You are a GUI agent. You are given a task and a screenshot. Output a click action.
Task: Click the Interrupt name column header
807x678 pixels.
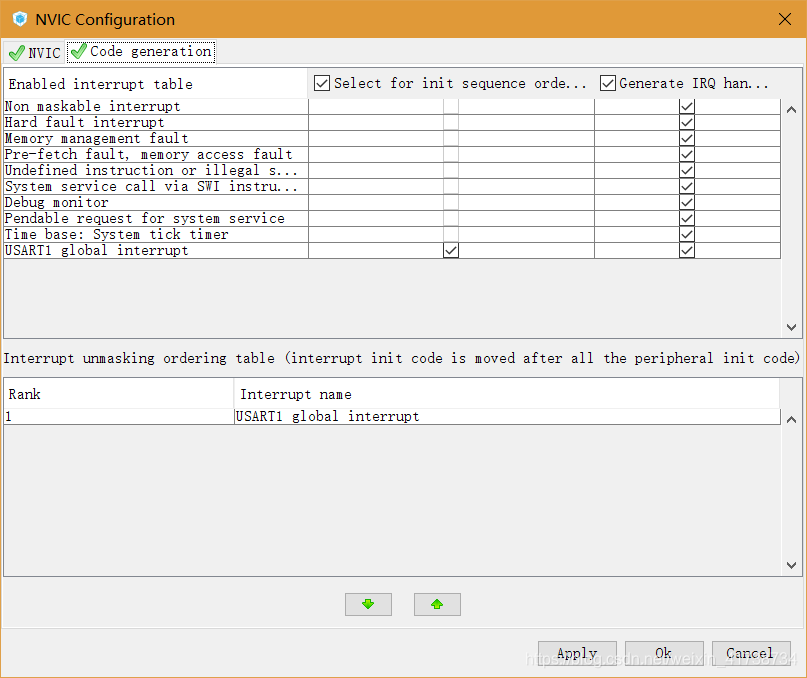point(507,394)
